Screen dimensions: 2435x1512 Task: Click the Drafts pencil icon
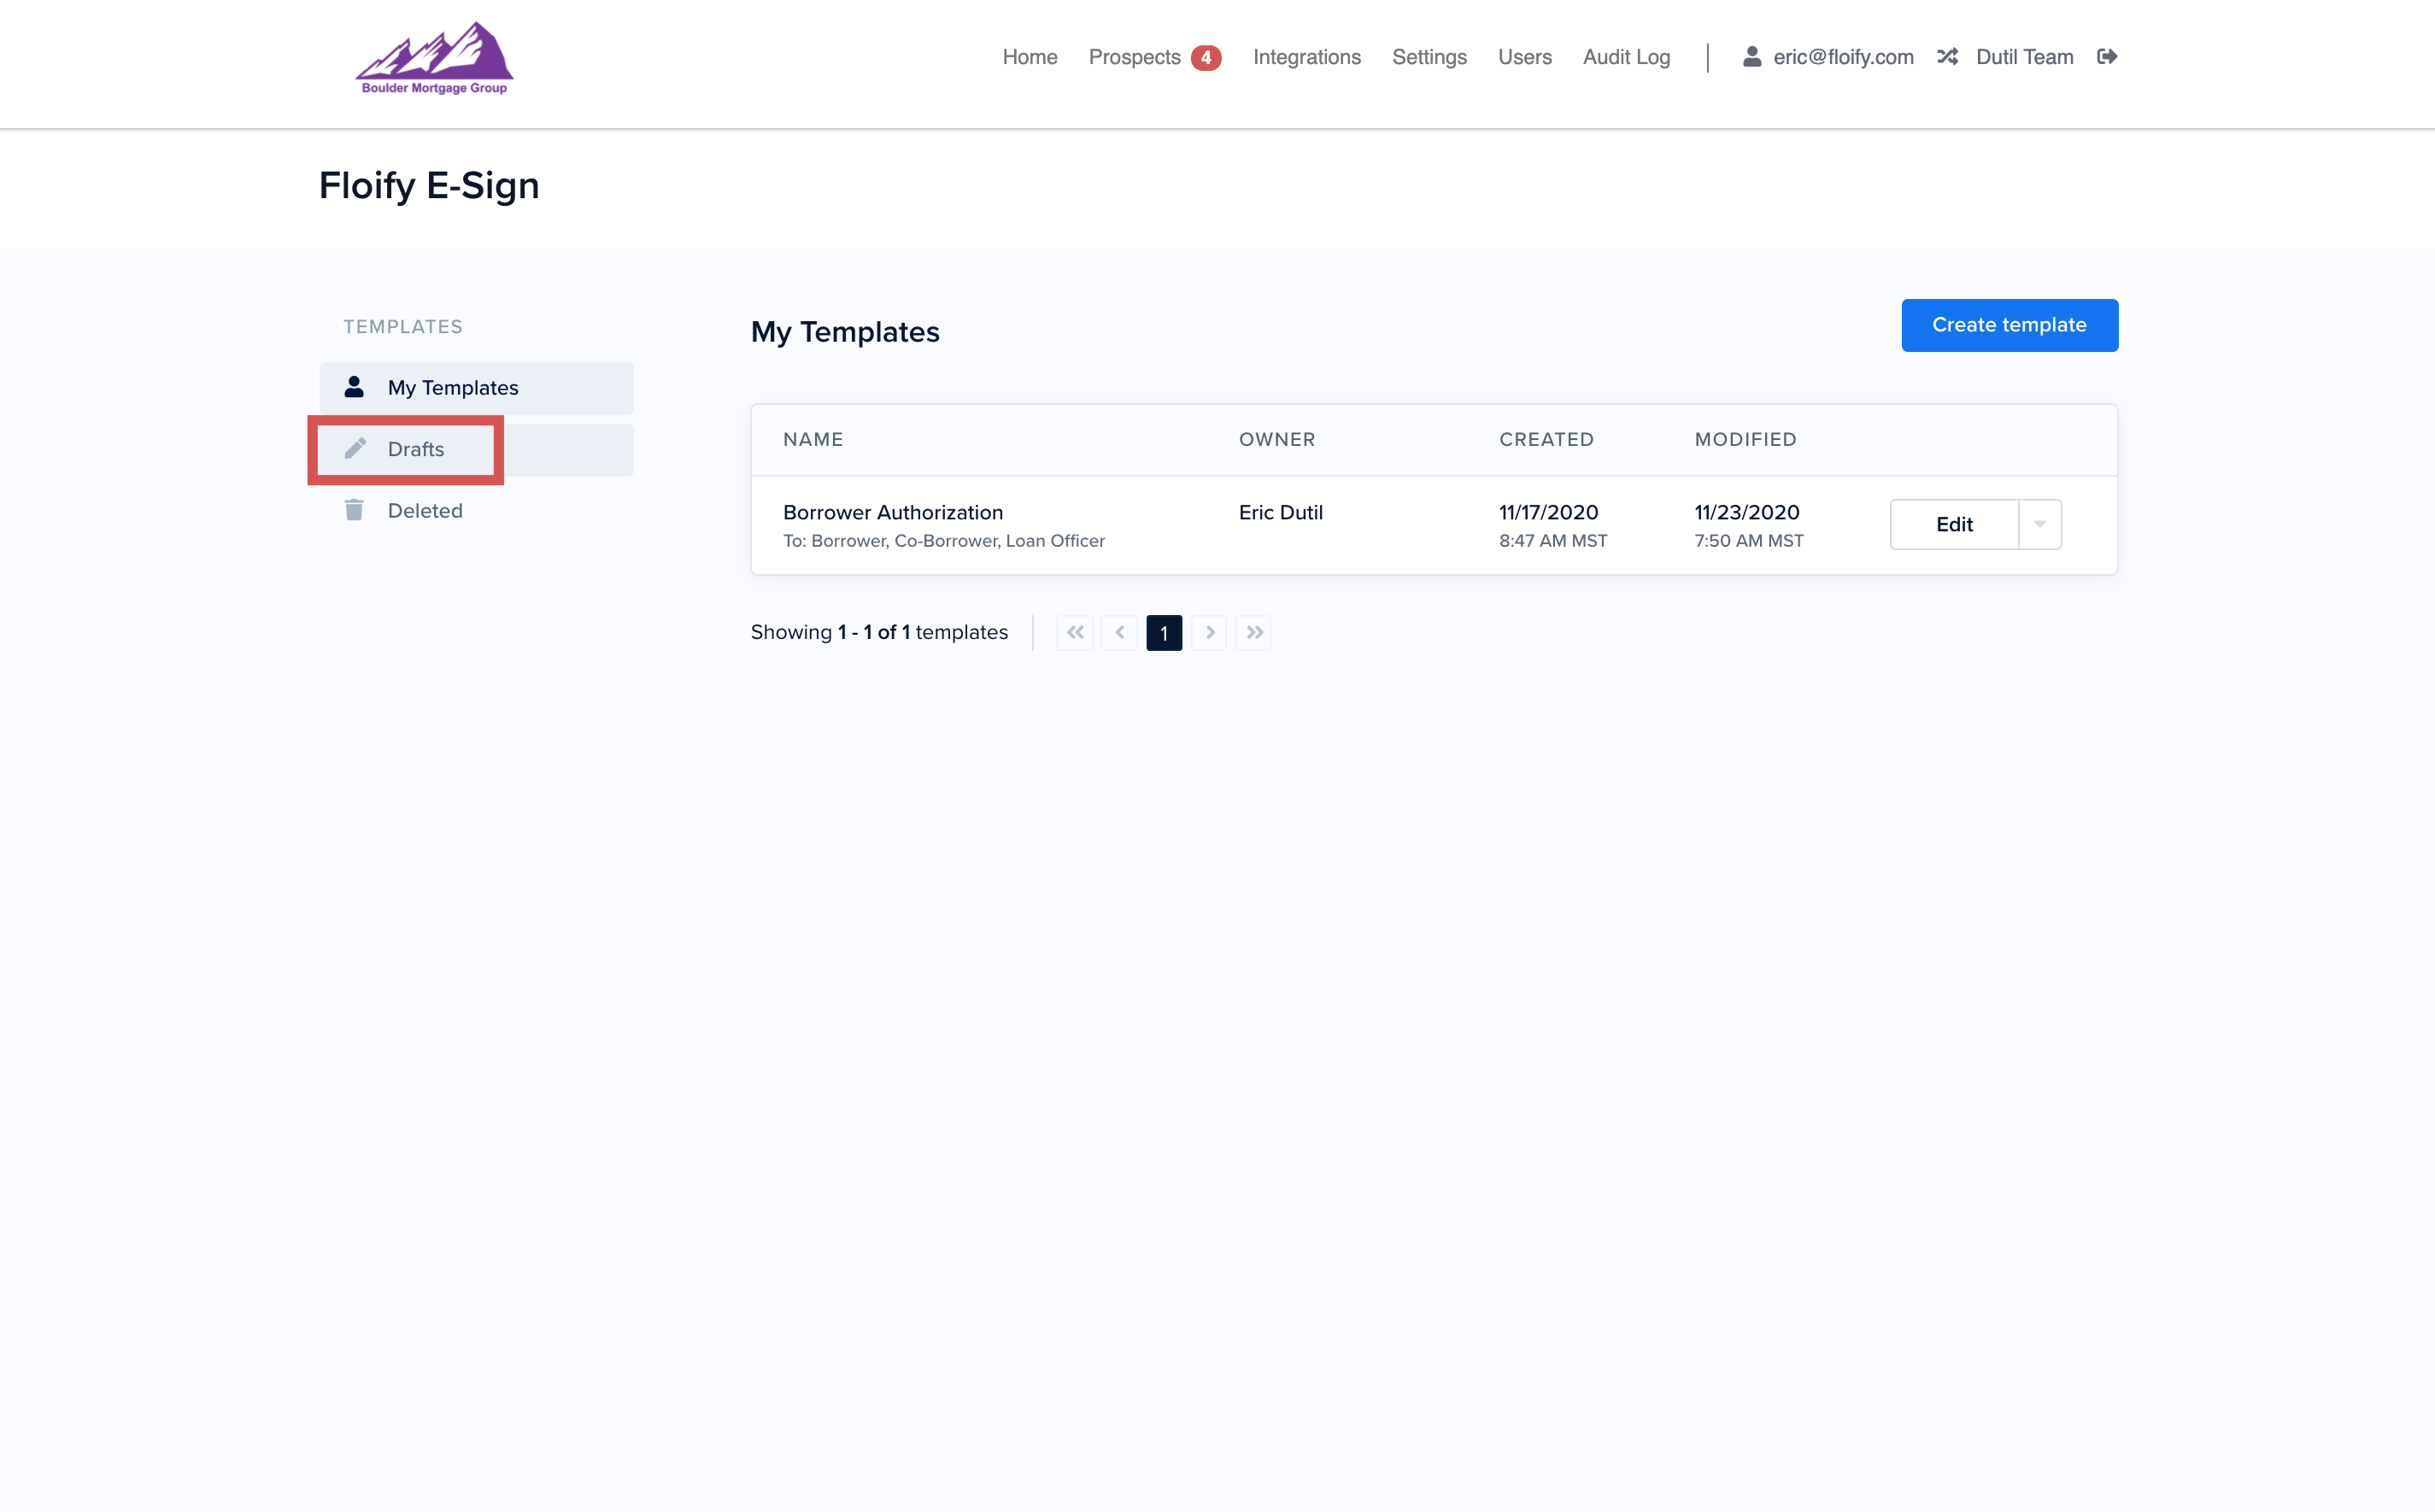click(x=355, y=448)
